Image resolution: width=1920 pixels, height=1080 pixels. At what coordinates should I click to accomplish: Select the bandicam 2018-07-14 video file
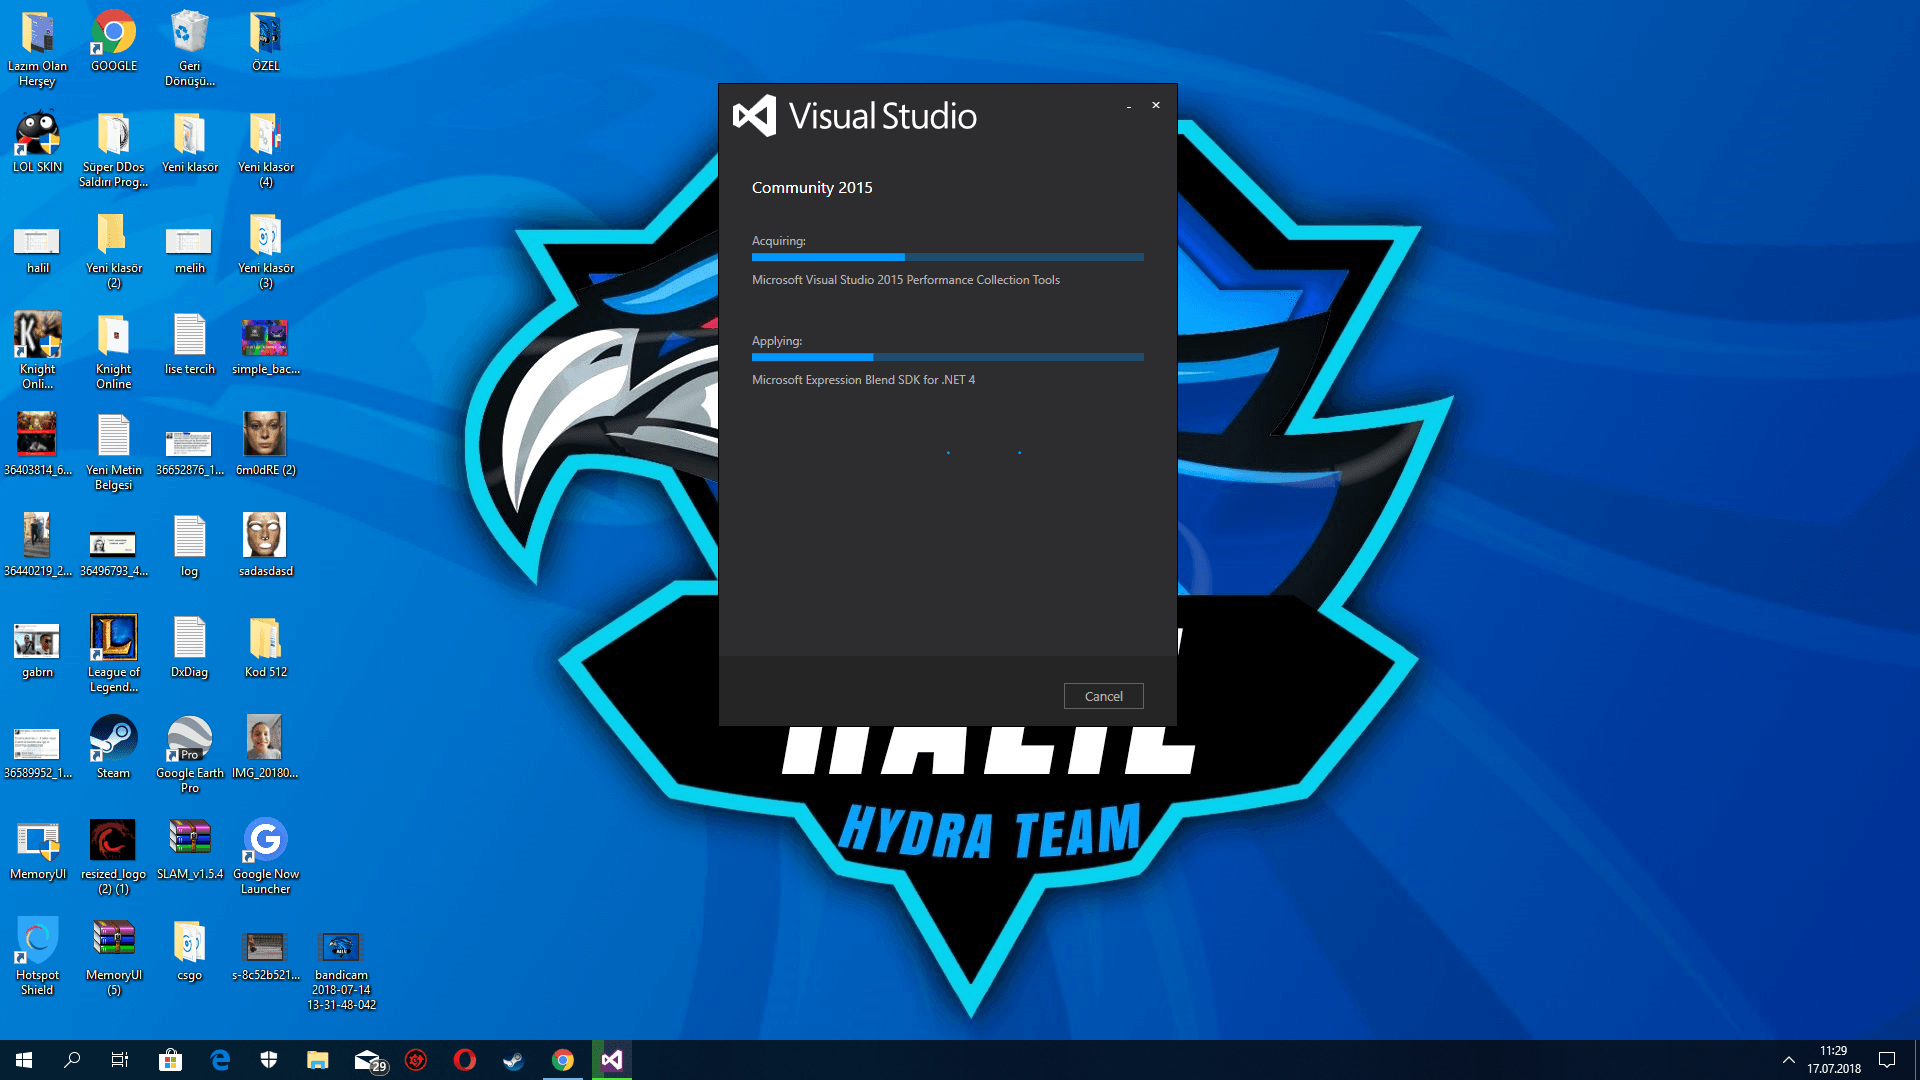[x=341, y=970]
